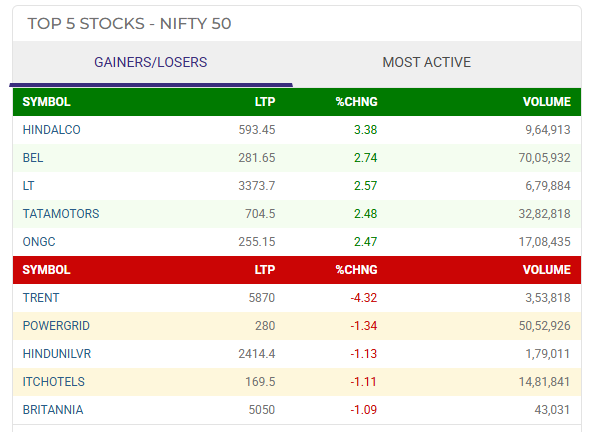Select TATAMOTORS' change value 2.48
The image size is (589, 432).
365,214
